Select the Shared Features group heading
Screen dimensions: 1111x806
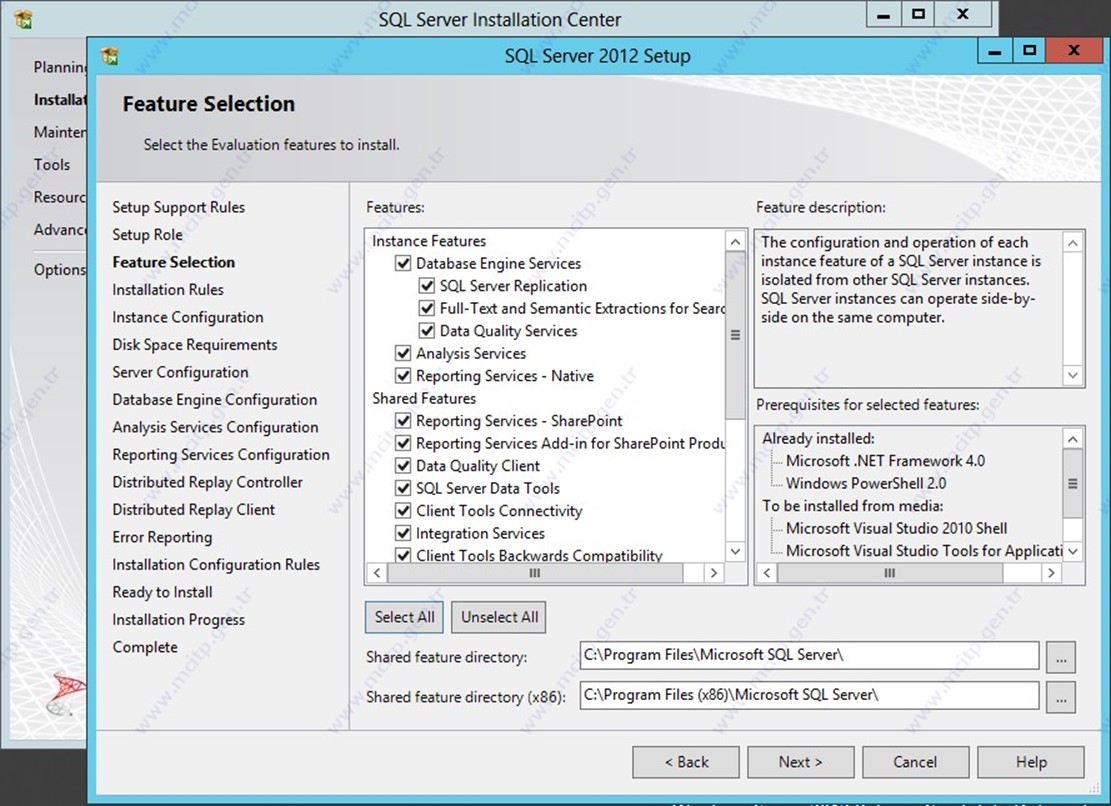coord(424,398)
